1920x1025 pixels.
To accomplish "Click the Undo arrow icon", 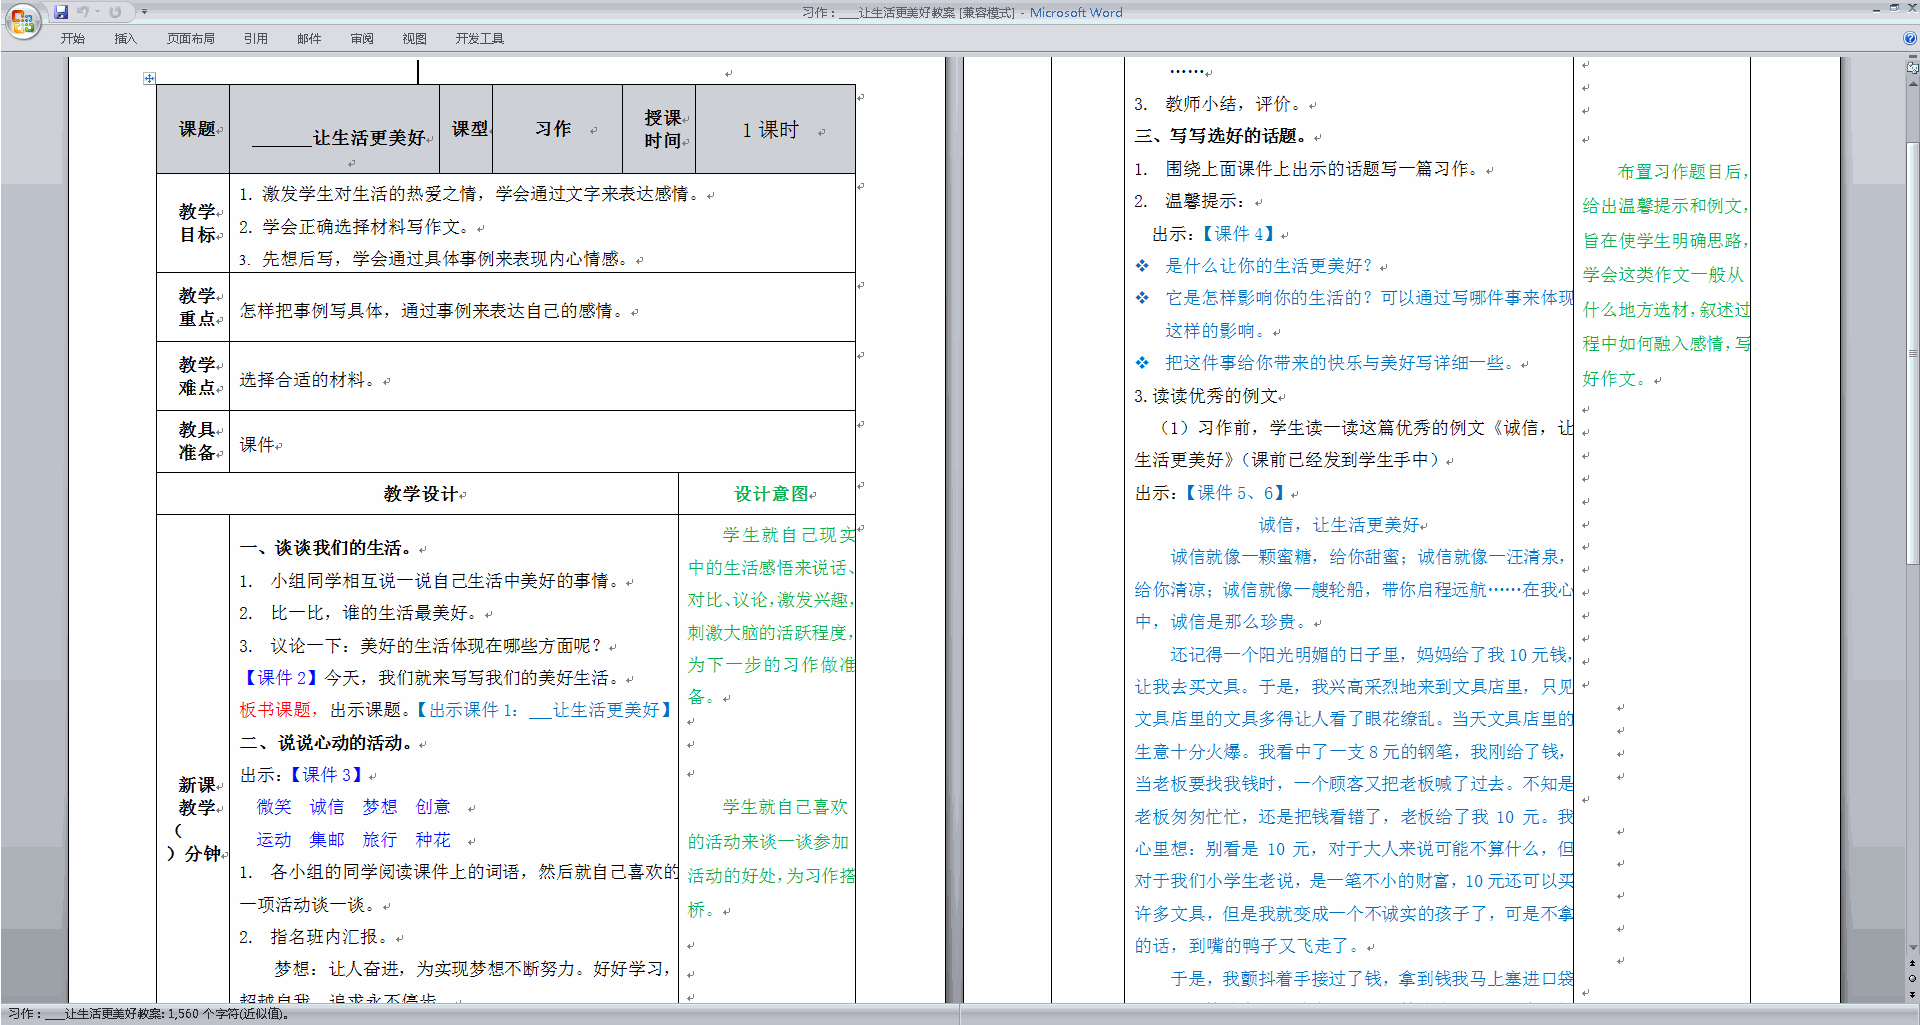I will coord(82,12).
